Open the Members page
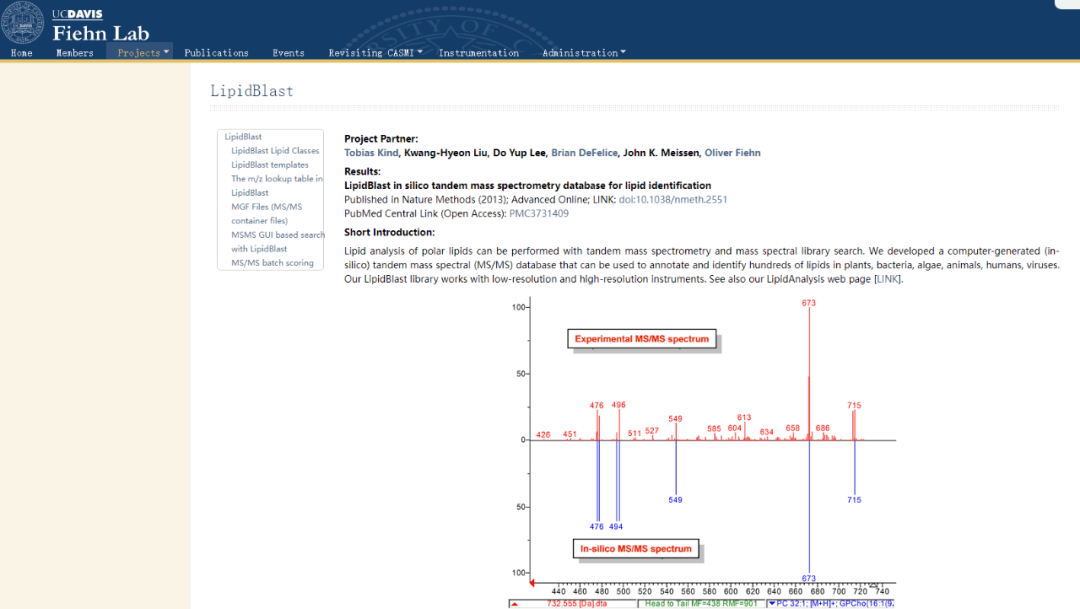1080x609 pixels. click(x=74, y=52)
